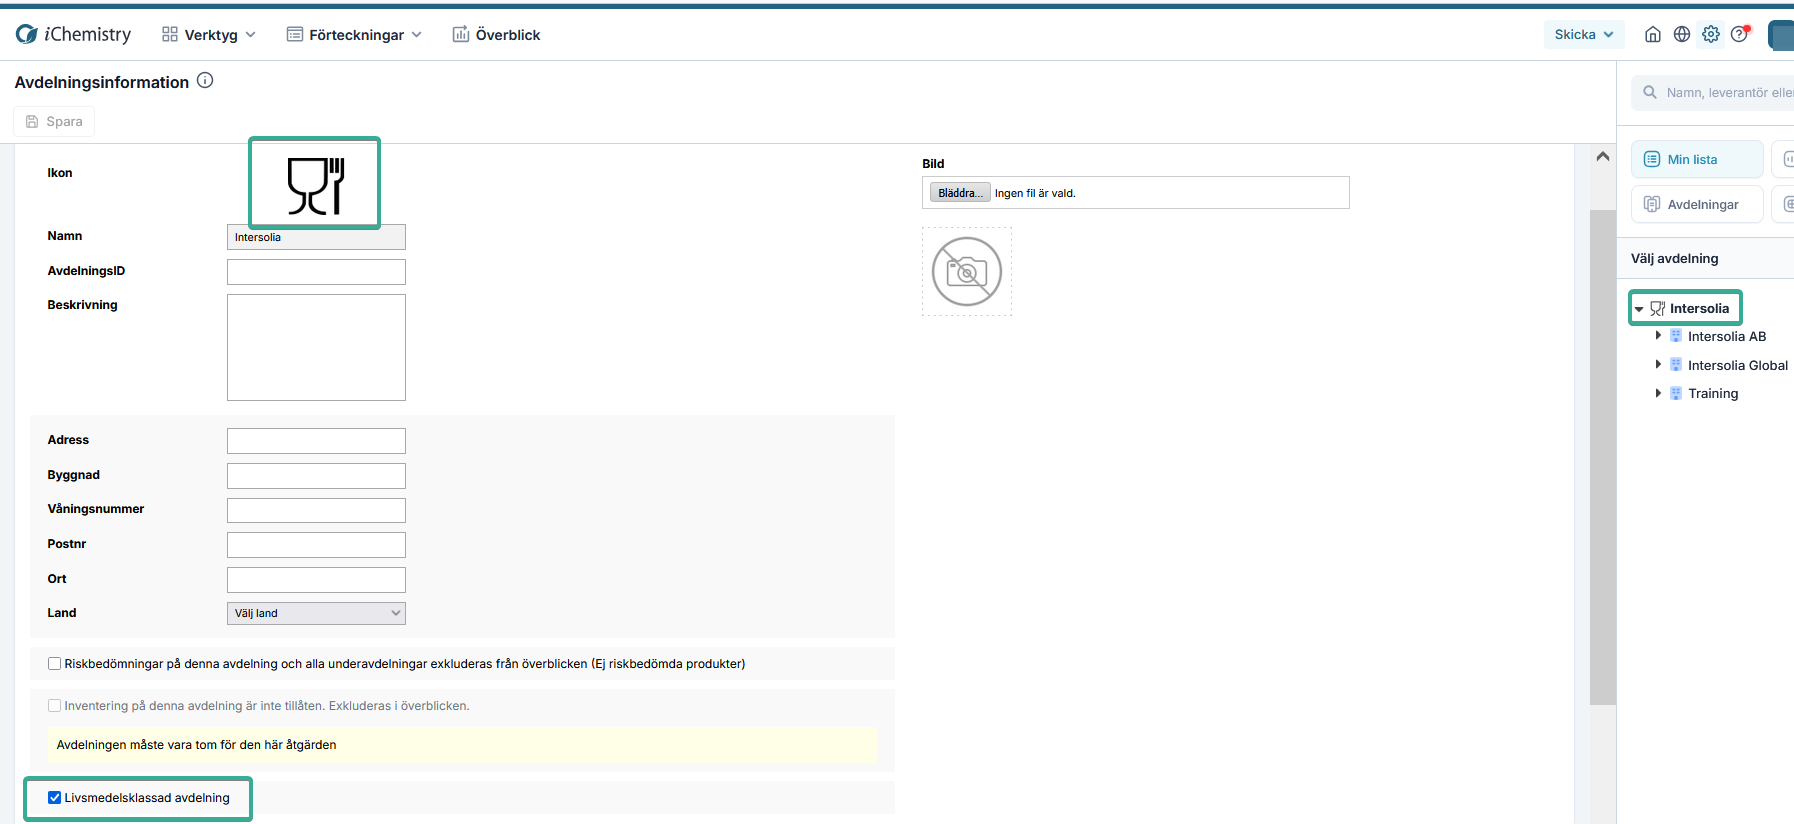This screenshot has height=824, width=1794.
Task: Select Intersolia in department tree
Action: click(1699, 308)
